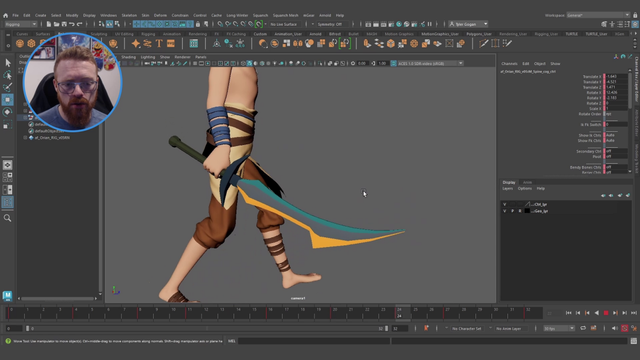Choose the Lasso Select tool
Screen dimensions: 640x360
click(x=8, y=75)
